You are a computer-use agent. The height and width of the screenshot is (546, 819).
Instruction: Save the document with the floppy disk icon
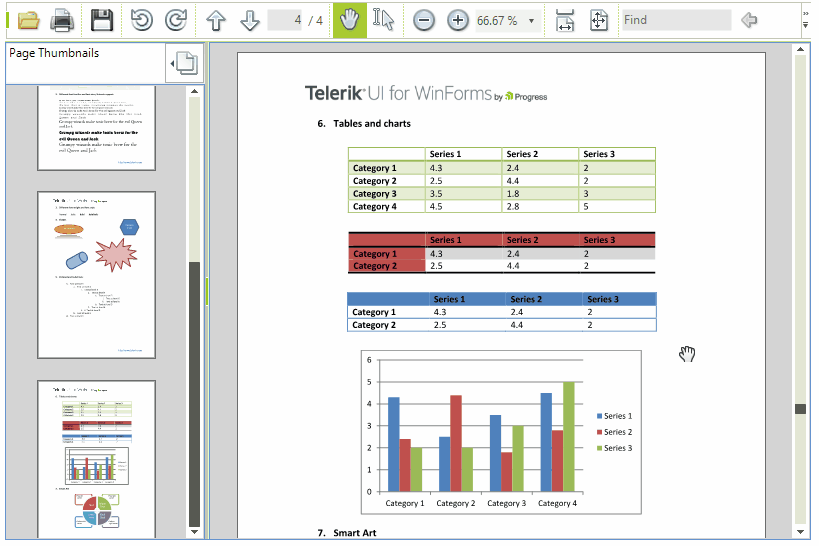(x=101, y=20)
